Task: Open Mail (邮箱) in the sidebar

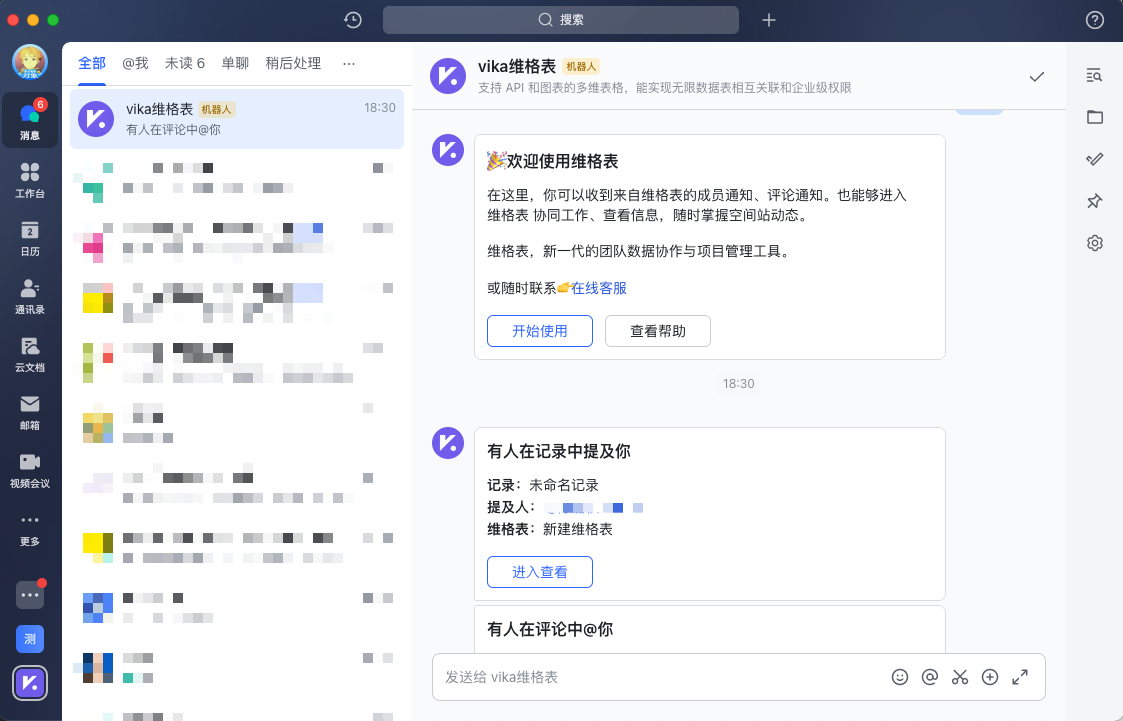Action: pyautogui.click(x=30, y=411)
